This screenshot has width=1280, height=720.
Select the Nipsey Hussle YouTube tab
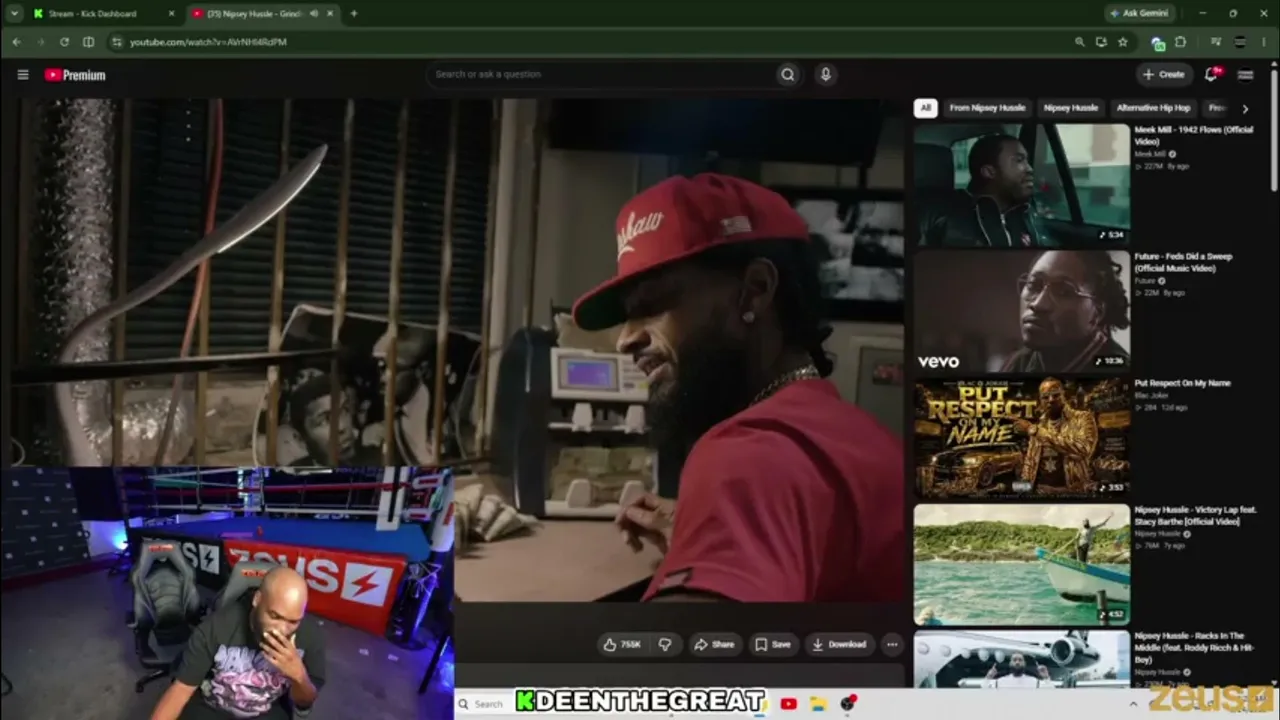[x=262, y=14]
